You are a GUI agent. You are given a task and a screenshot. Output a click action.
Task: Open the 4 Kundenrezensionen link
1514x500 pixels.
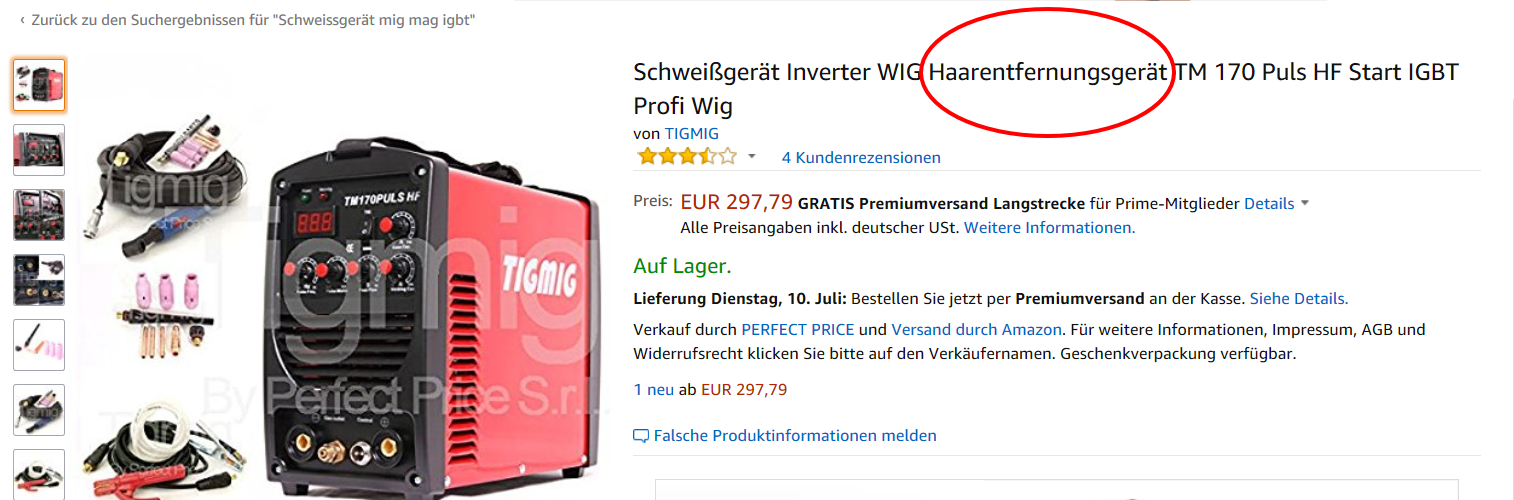click(861, 157)
